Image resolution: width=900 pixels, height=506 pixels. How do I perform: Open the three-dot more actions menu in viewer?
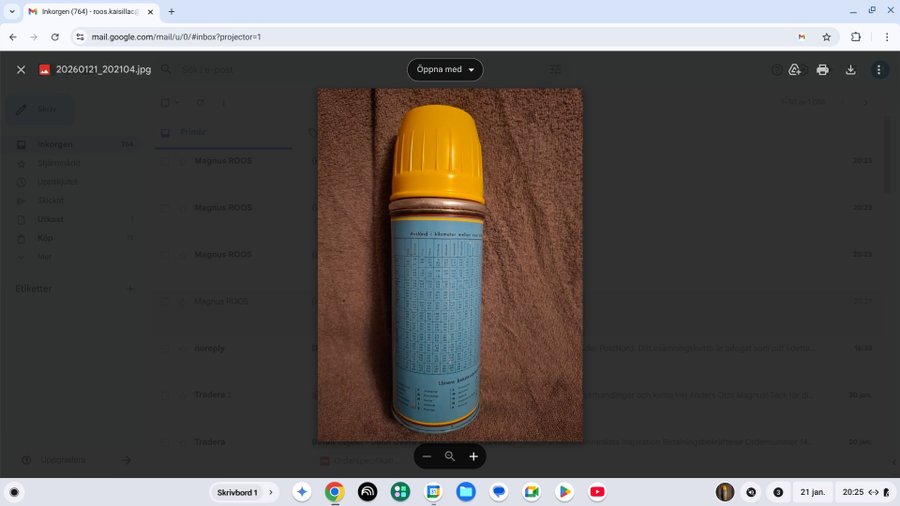[x=879, y=70]
